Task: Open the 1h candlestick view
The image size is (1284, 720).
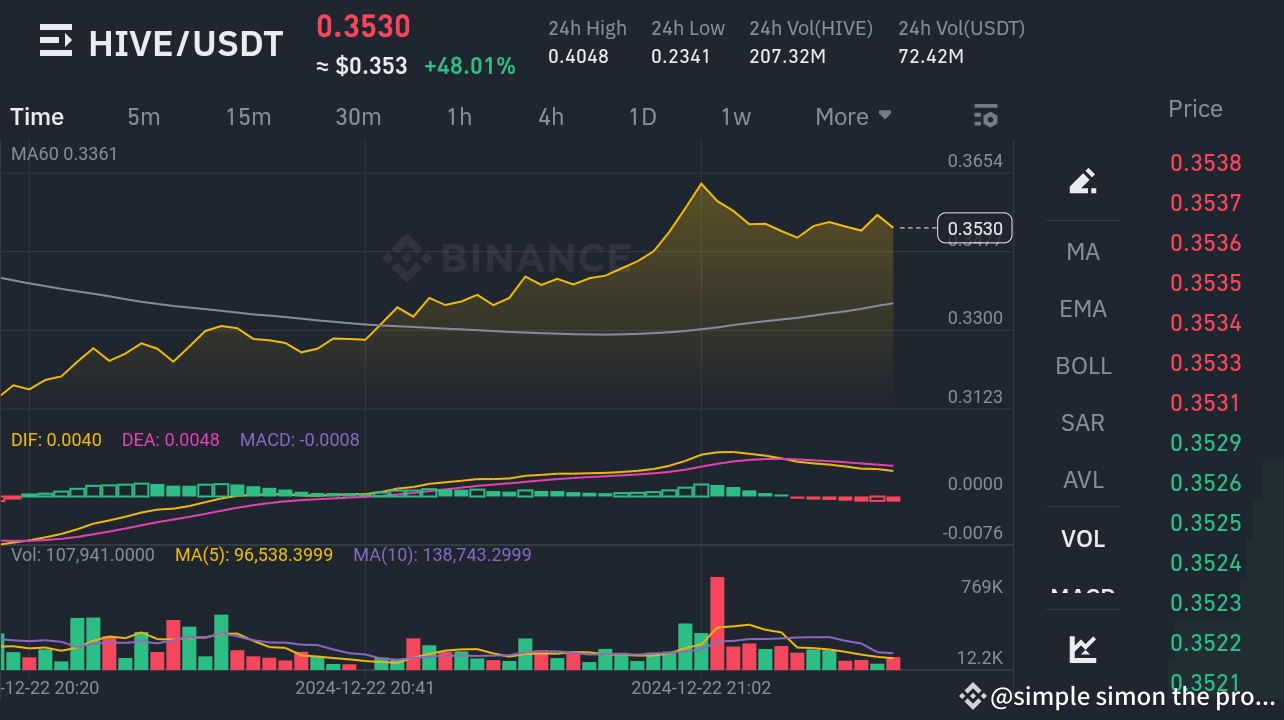Action: pos(459,116)
